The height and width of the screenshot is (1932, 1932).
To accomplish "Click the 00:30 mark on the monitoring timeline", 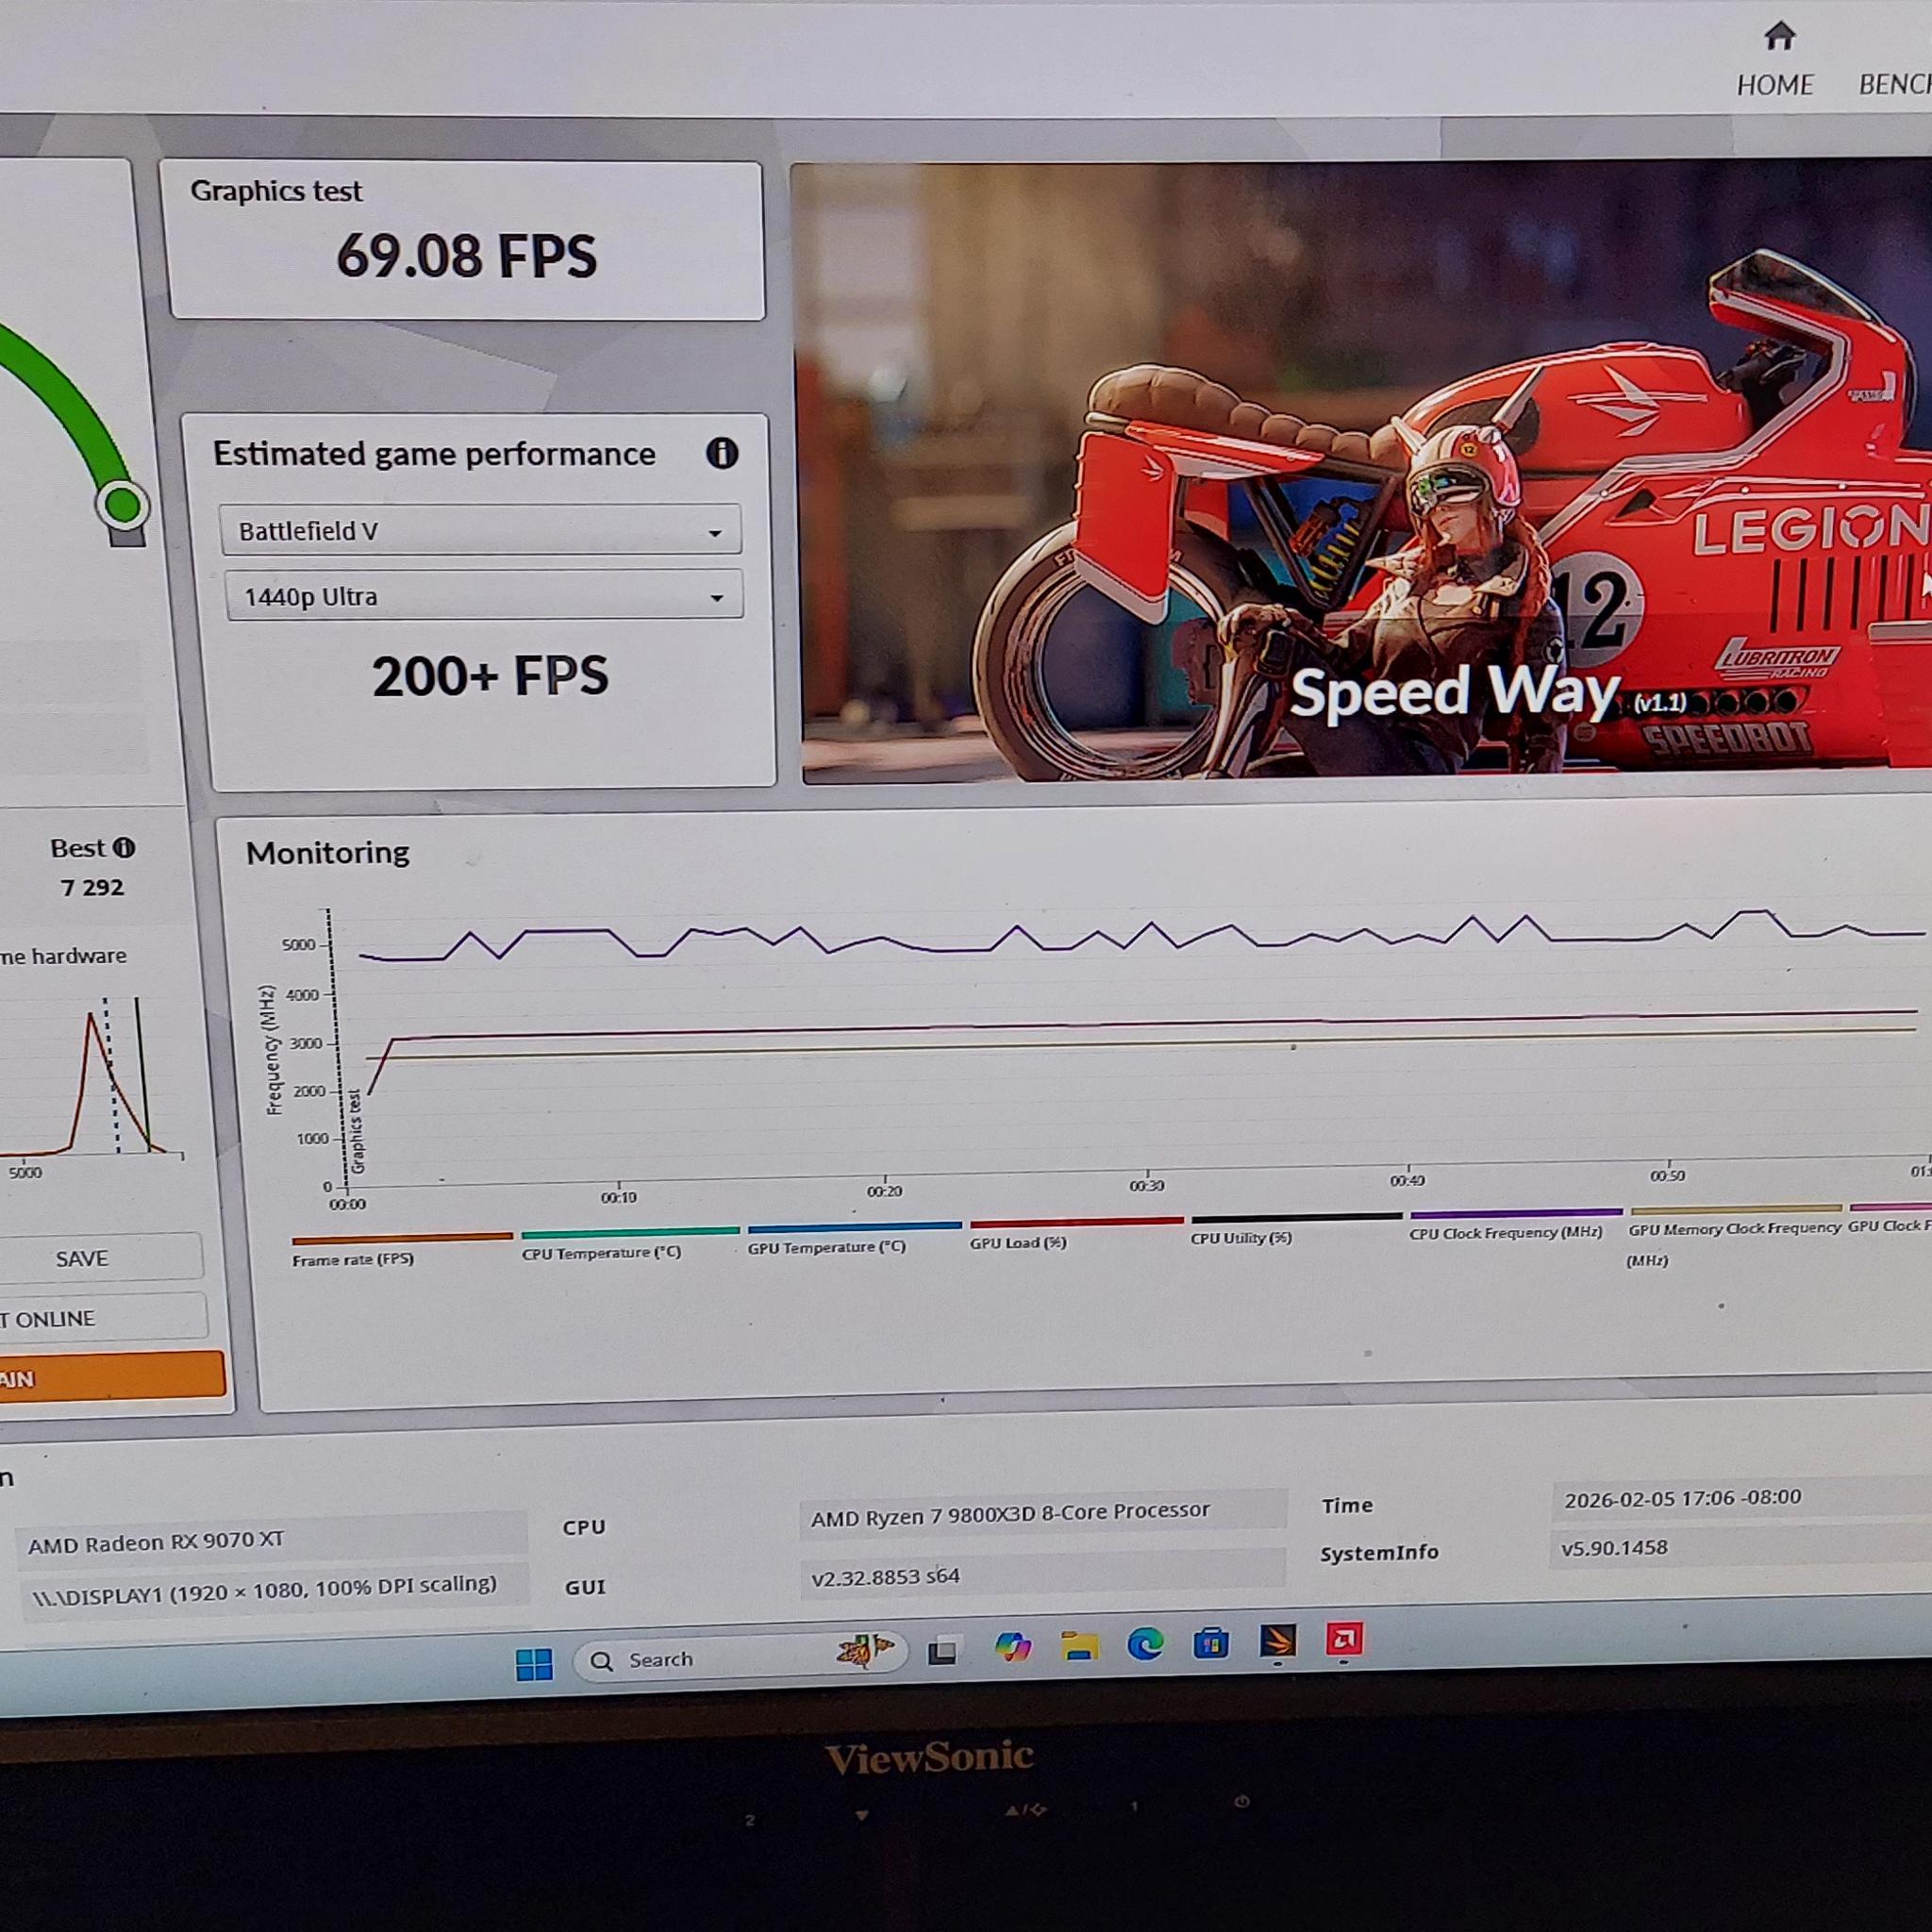I will (x=1147, y=1185).
